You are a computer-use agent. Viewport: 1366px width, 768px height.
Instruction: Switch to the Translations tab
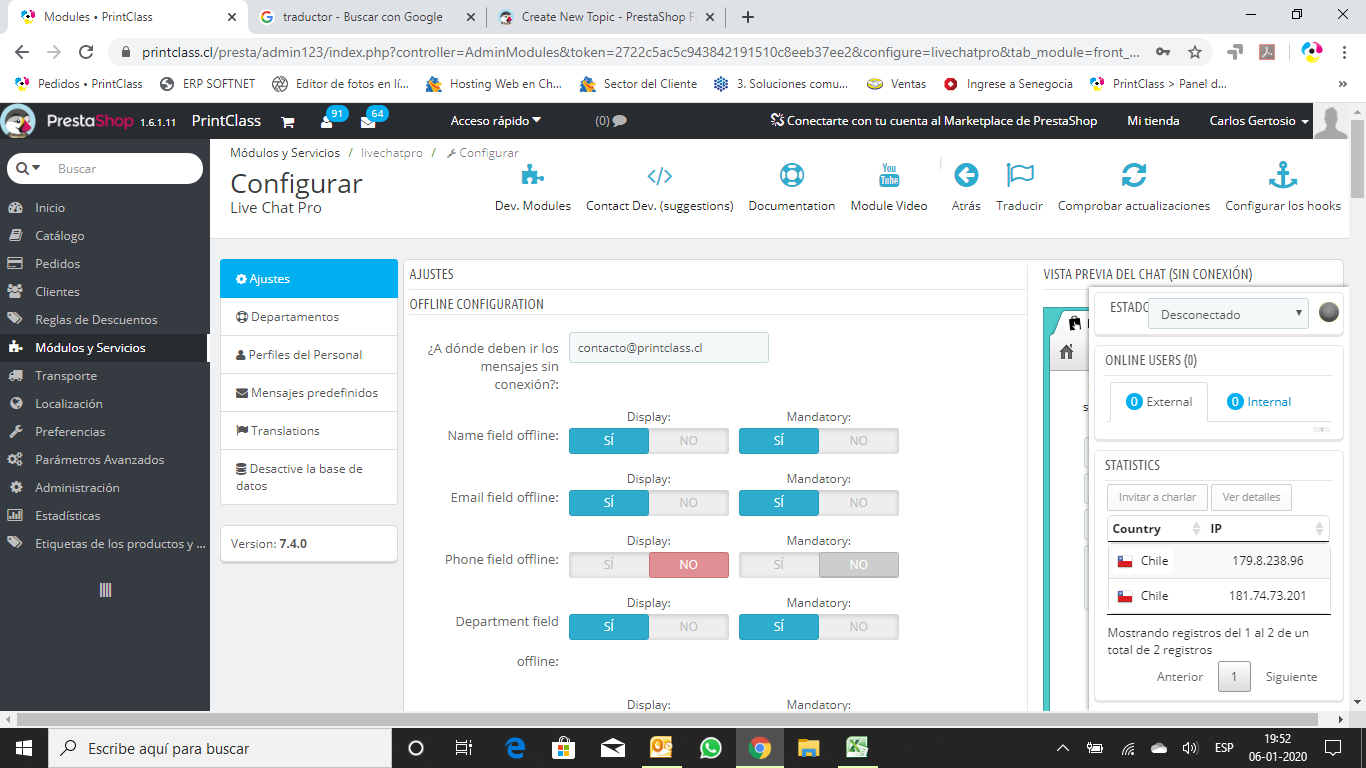coord(309,431)
